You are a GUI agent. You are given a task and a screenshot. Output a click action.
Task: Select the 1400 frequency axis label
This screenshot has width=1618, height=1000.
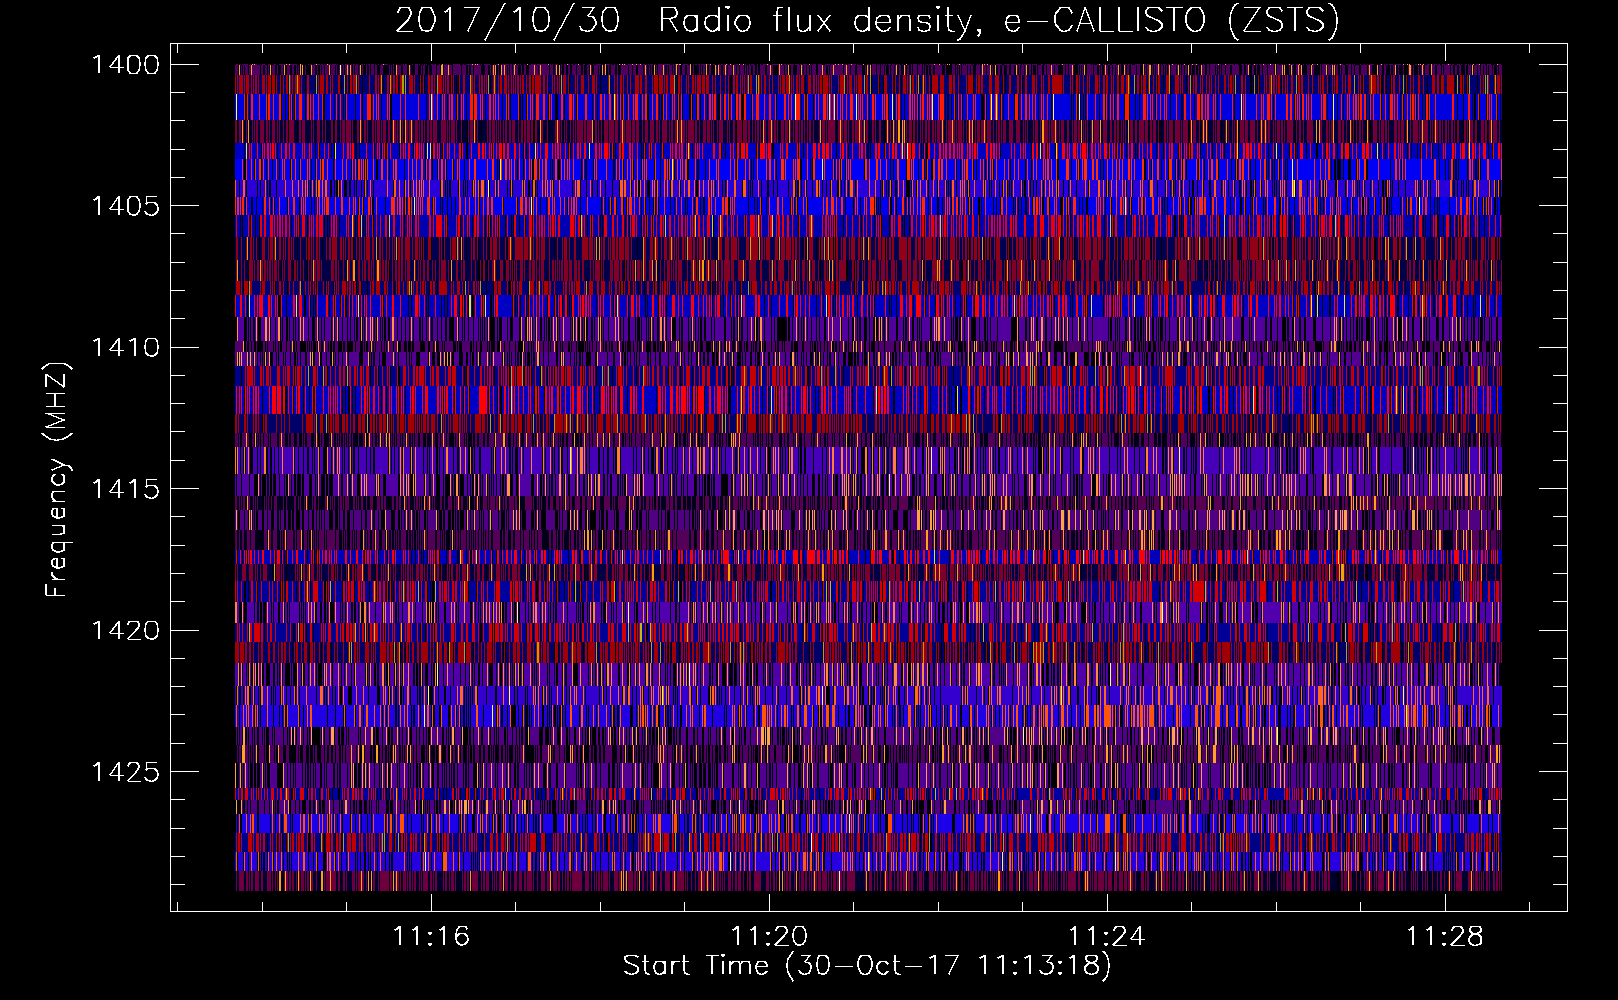tap(125, 65)
